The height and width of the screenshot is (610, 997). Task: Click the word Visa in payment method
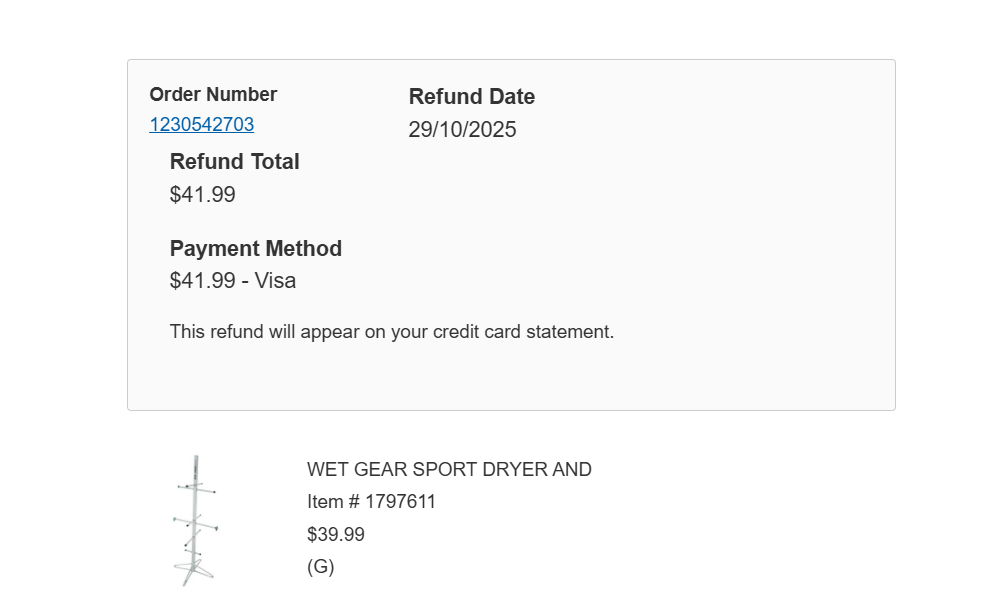275,281
